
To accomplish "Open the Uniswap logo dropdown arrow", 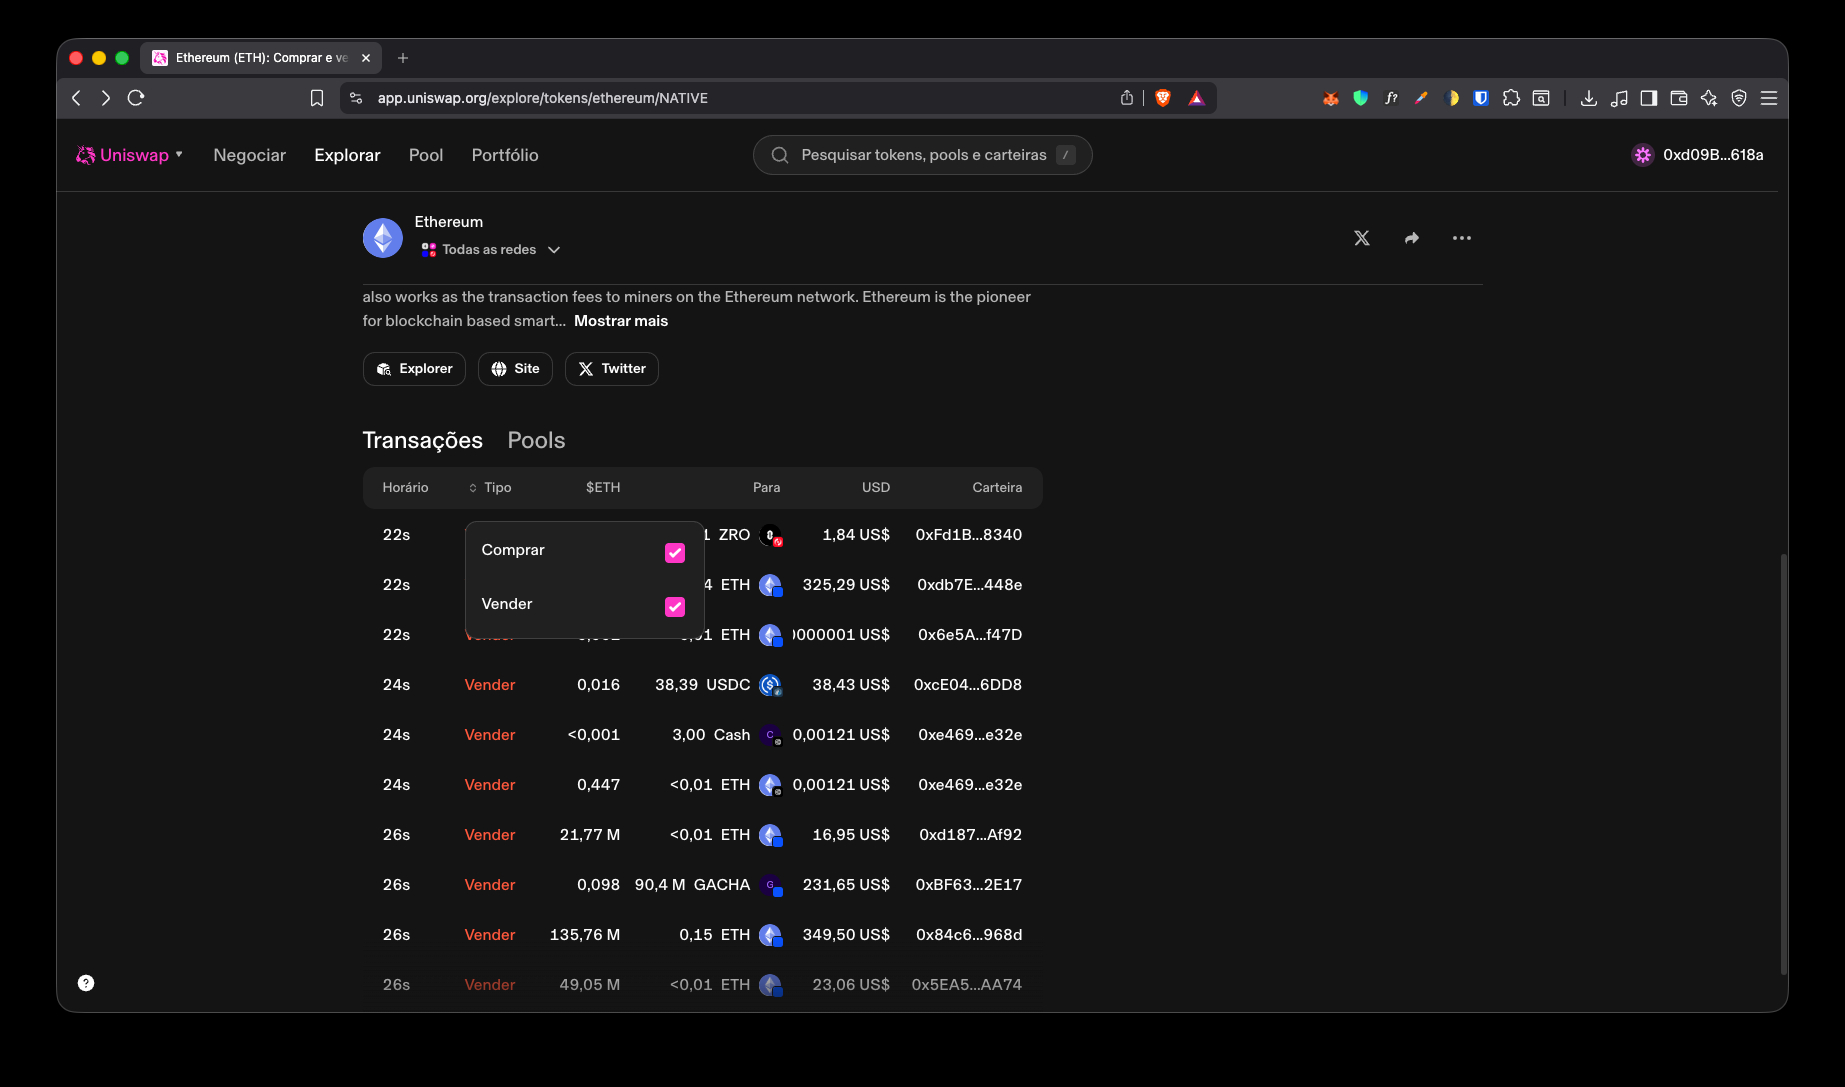I will (x=179, y=154).
